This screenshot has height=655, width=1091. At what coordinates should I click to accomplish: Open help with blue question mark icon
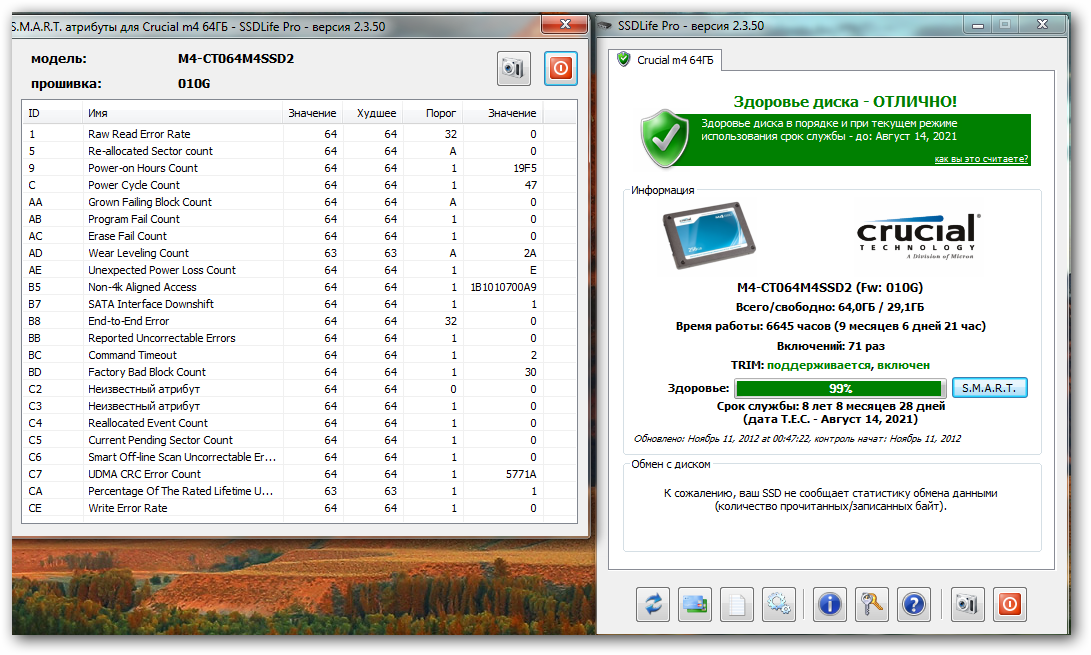912,603
